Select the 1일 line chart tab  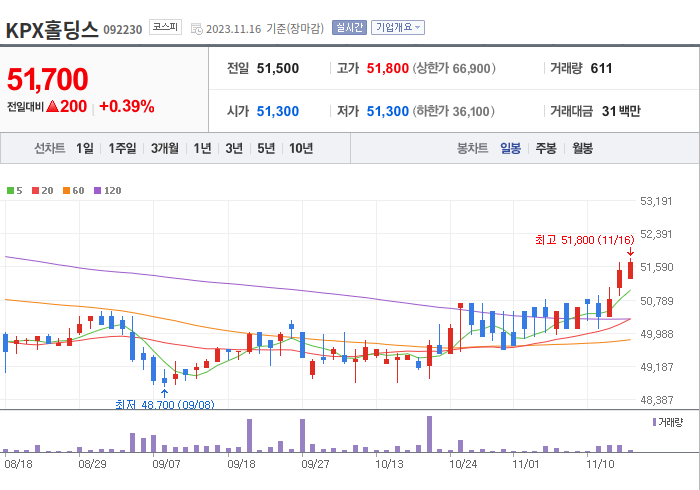(x=84, y=148)
